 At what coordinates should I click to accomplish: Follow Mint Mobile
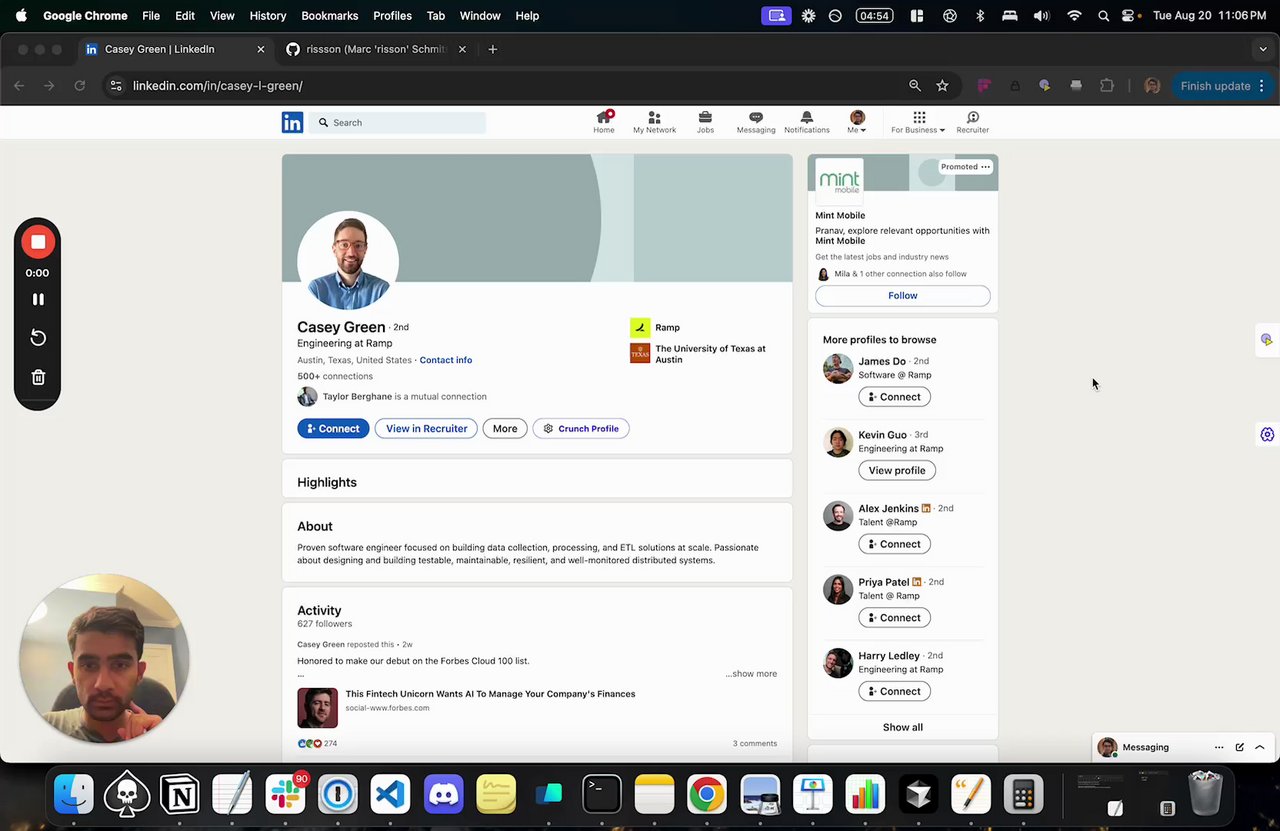pos(903,295)
